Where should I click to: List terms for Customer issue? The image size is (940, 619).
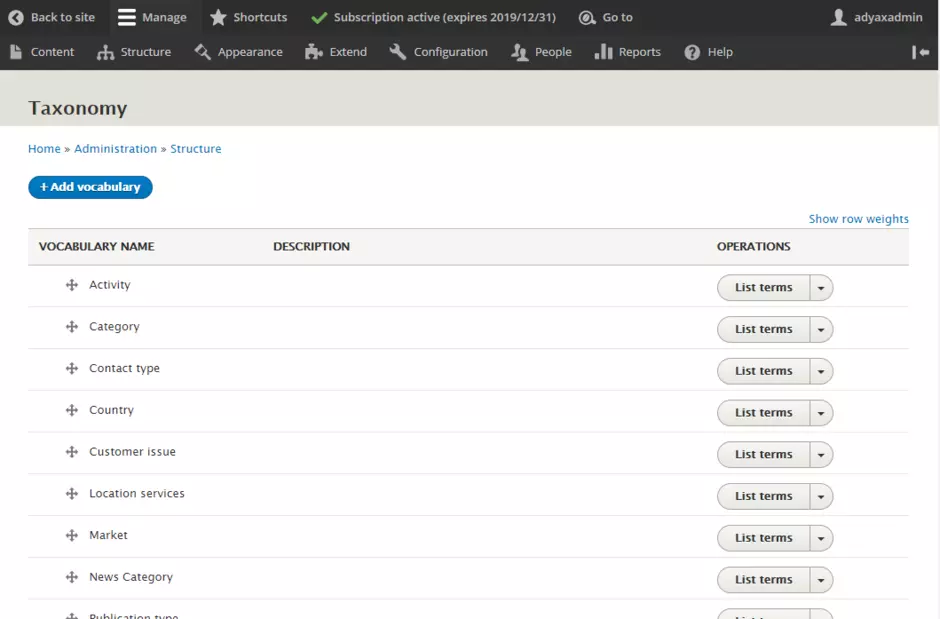[763, 455]
